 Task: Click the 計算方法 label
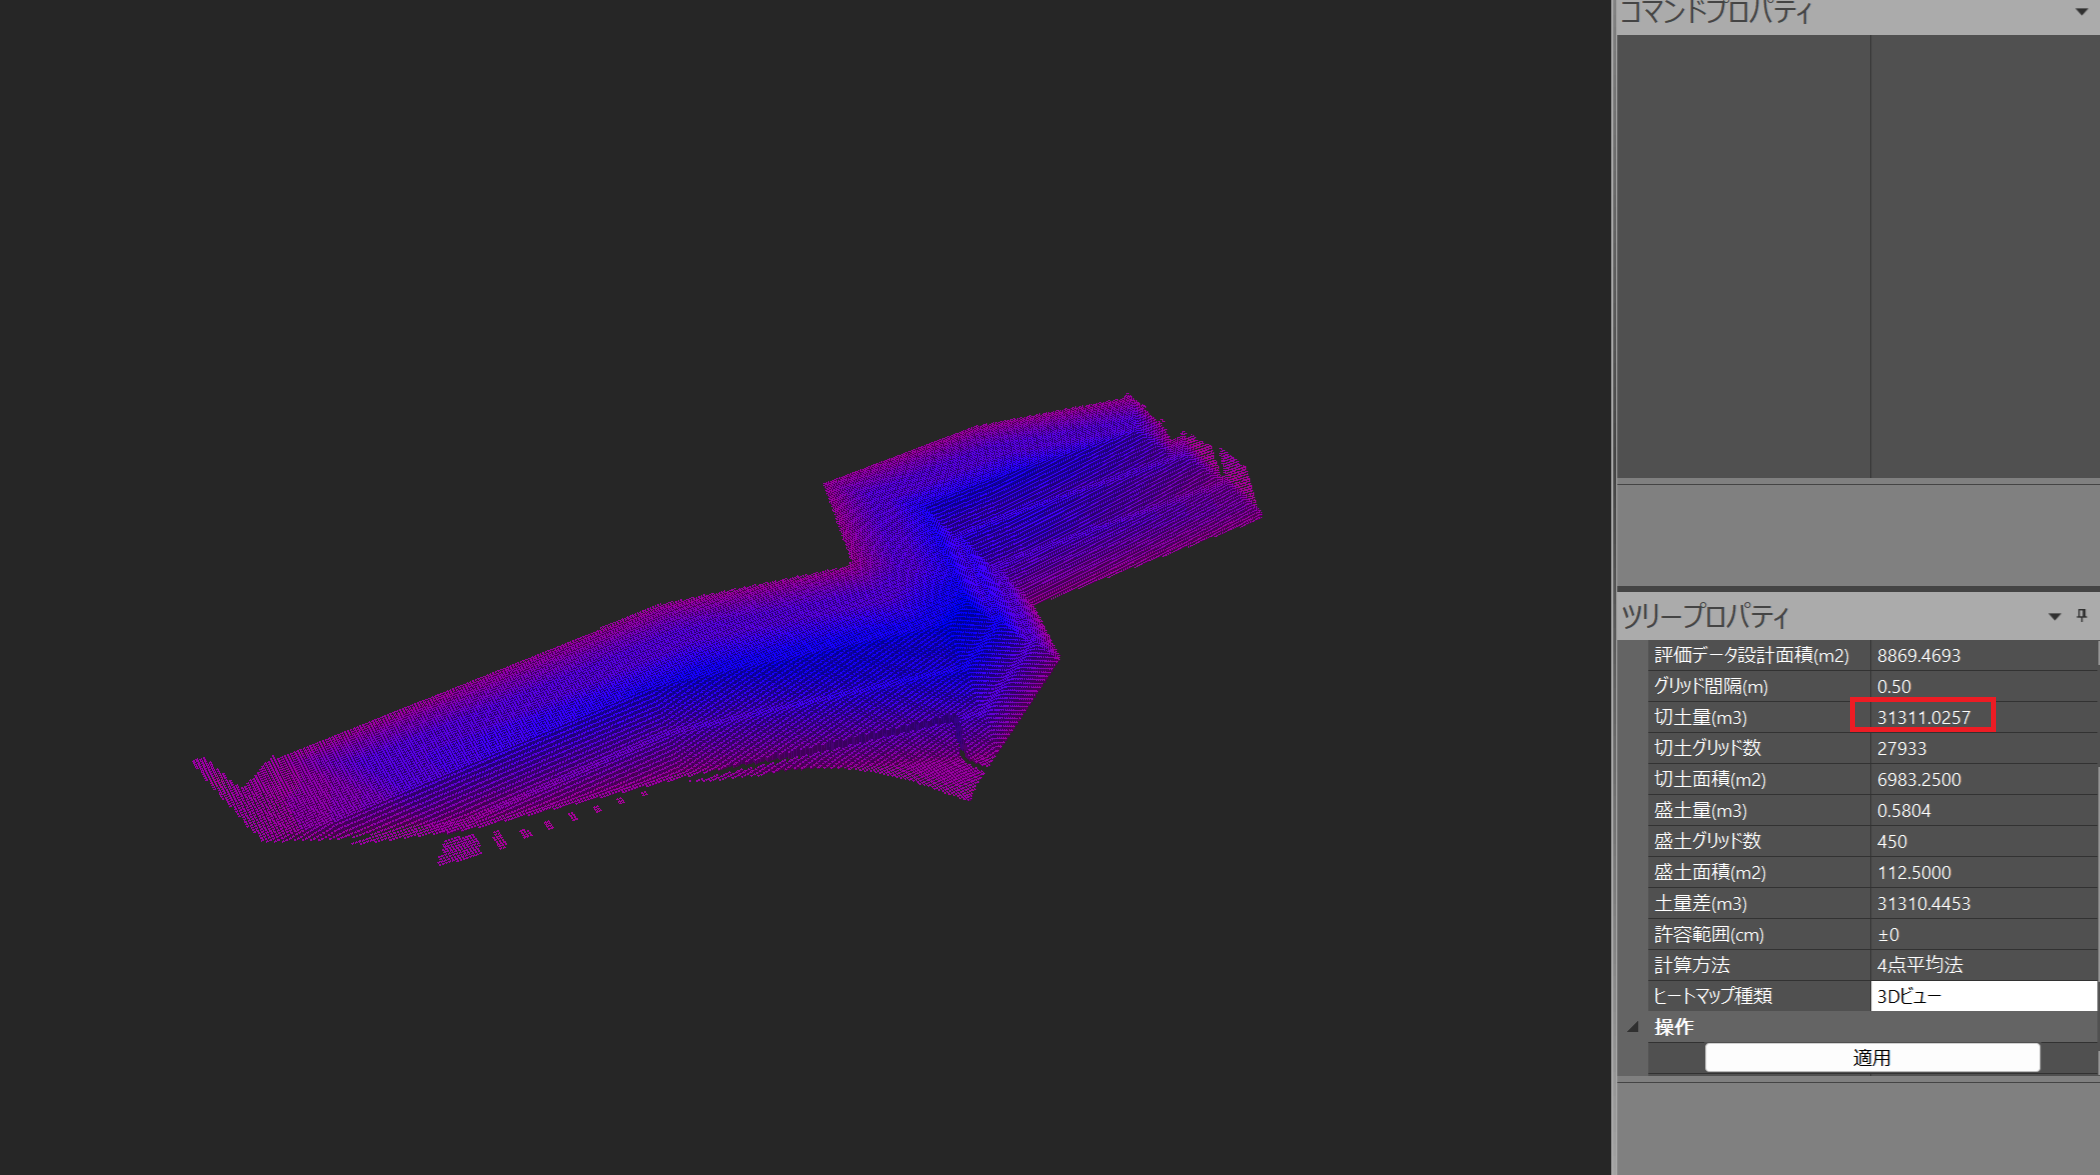(x=1691, y=965)
